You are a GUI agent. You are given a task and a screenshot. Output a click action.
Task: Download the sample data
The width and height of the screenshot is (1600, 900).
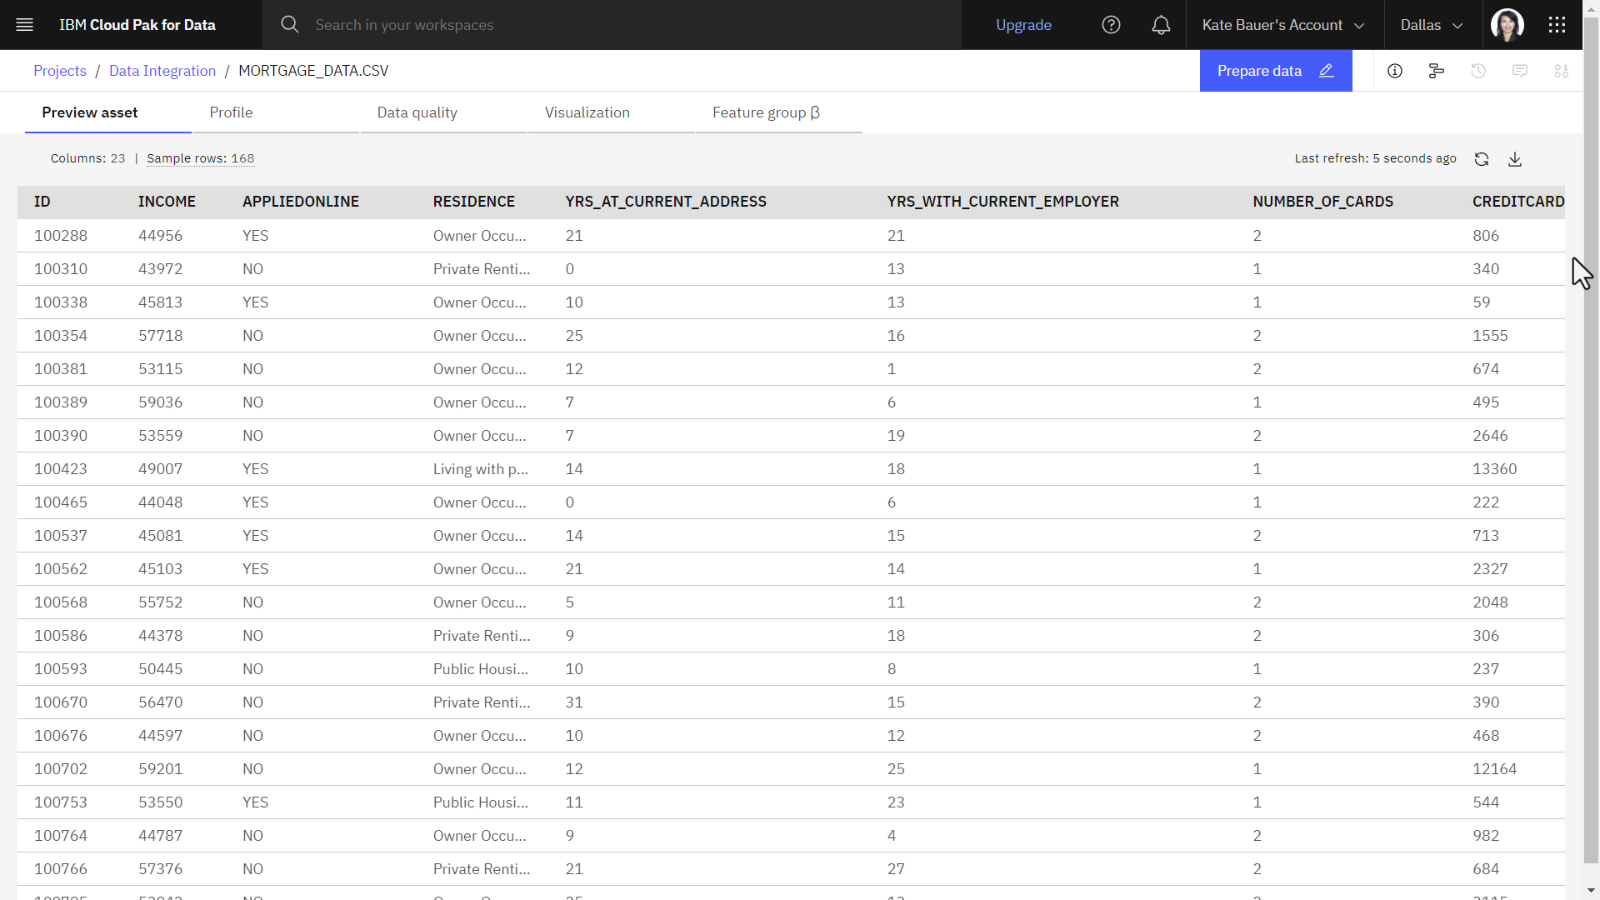[x=1515, y=159]
